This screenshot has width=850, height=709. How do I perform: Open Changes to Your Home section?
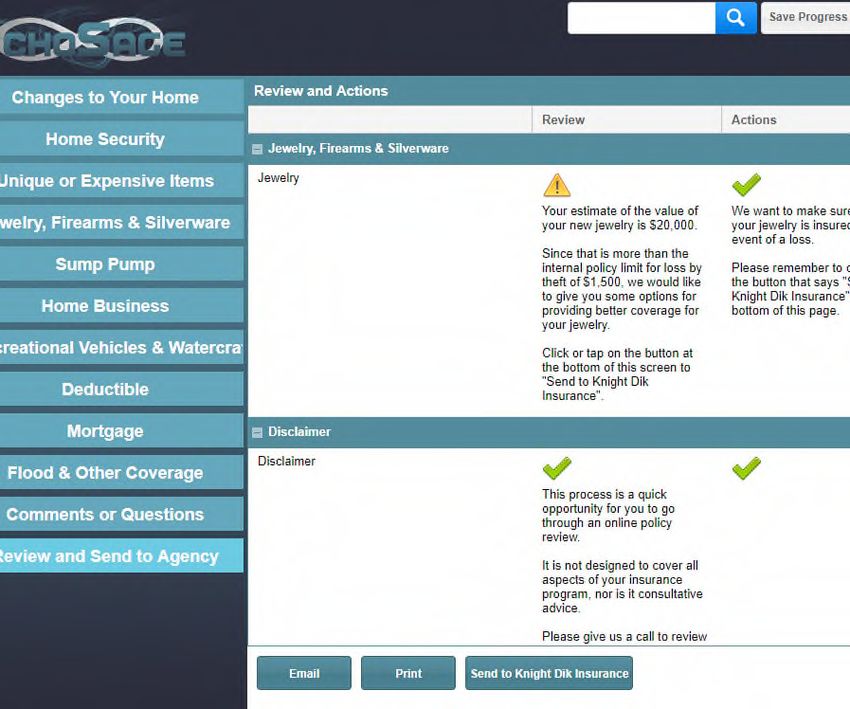tap(121, 97)
